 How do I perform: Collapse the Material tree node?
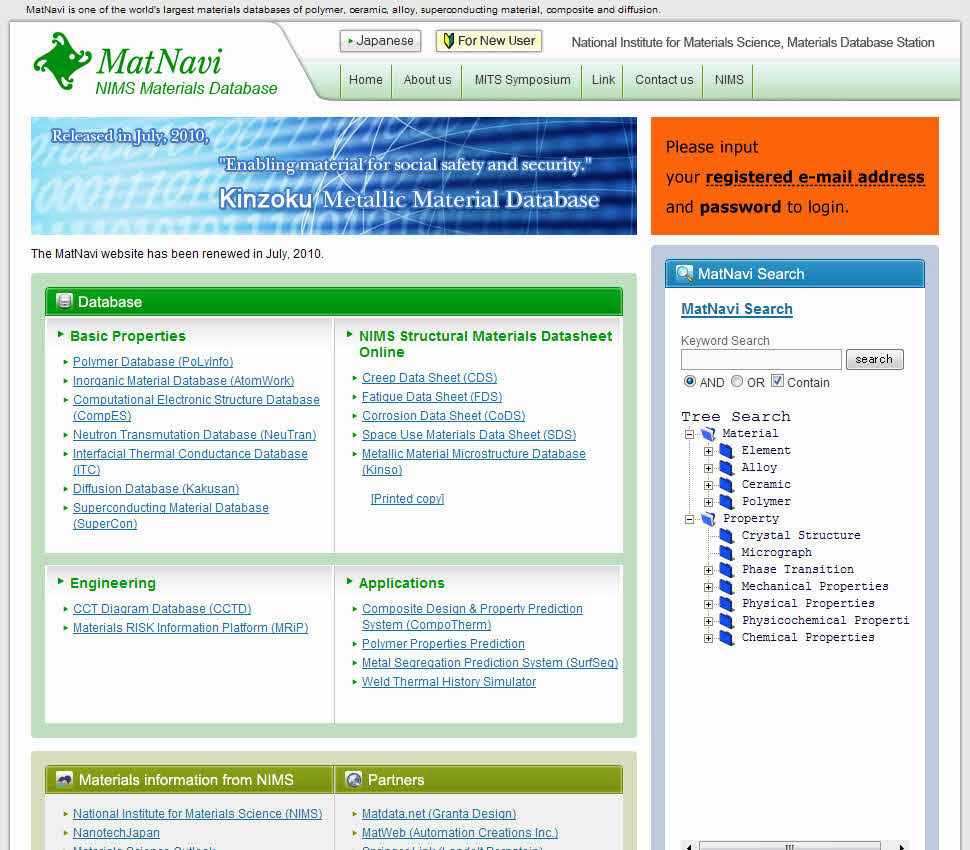pyautogui.click(x=689, y=434)
